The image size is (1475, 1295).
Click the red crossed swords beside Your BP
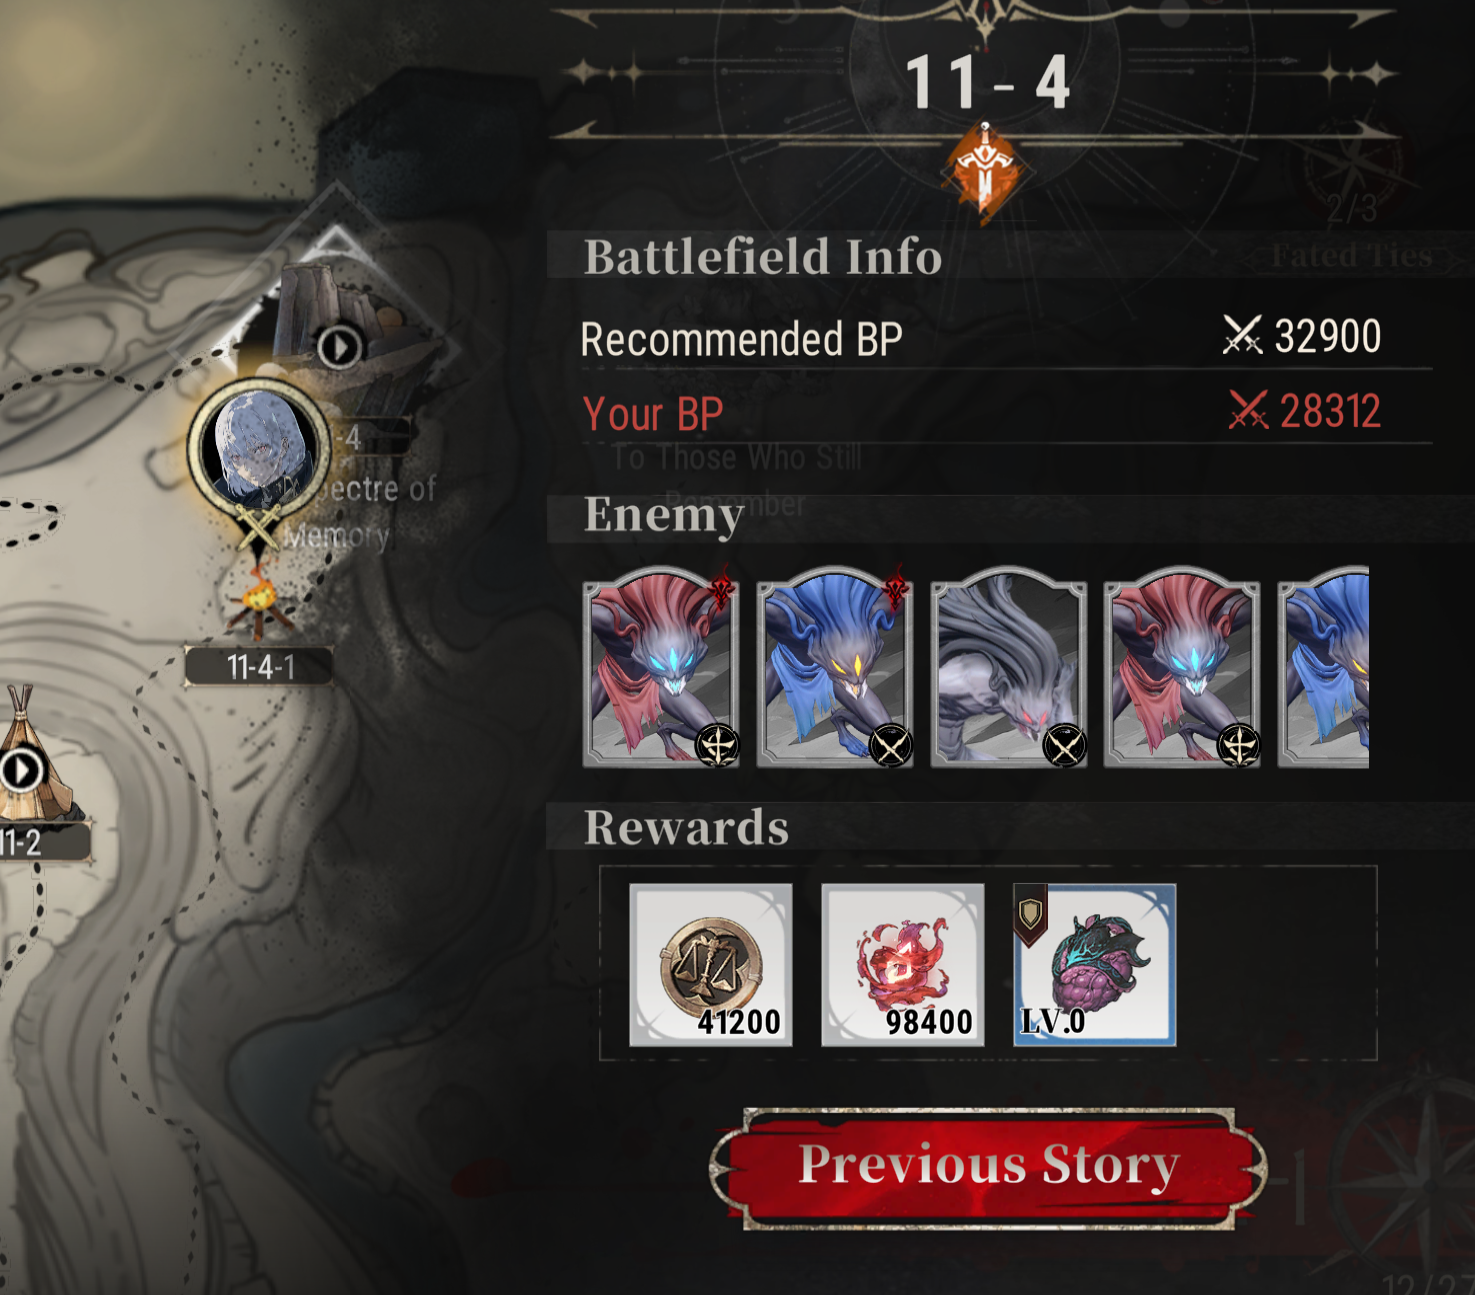1248,410
